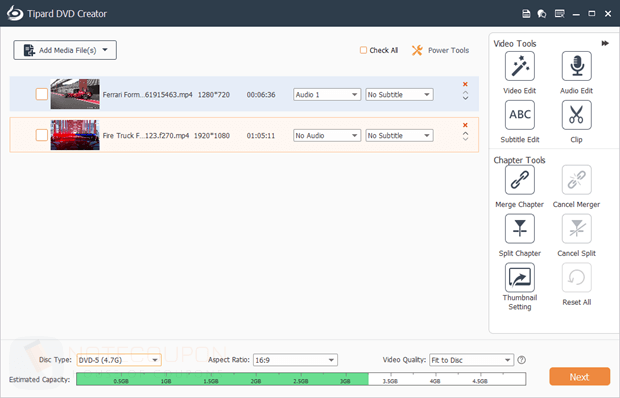Select the Ferrari Form..61915463.mp4 filename

(x=147, y=95)
